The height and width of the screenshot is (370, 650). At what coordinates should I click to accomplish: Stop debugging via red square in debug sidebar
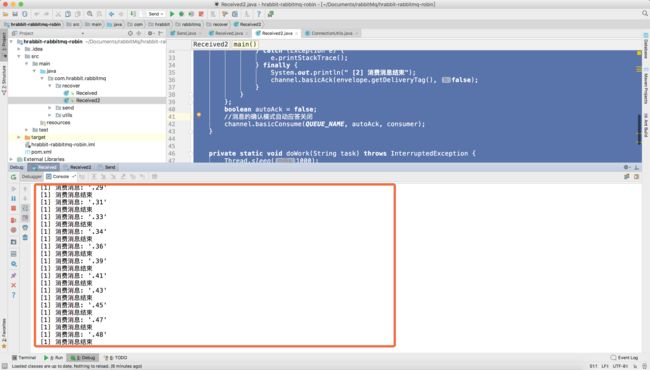[x=13, y=208]
